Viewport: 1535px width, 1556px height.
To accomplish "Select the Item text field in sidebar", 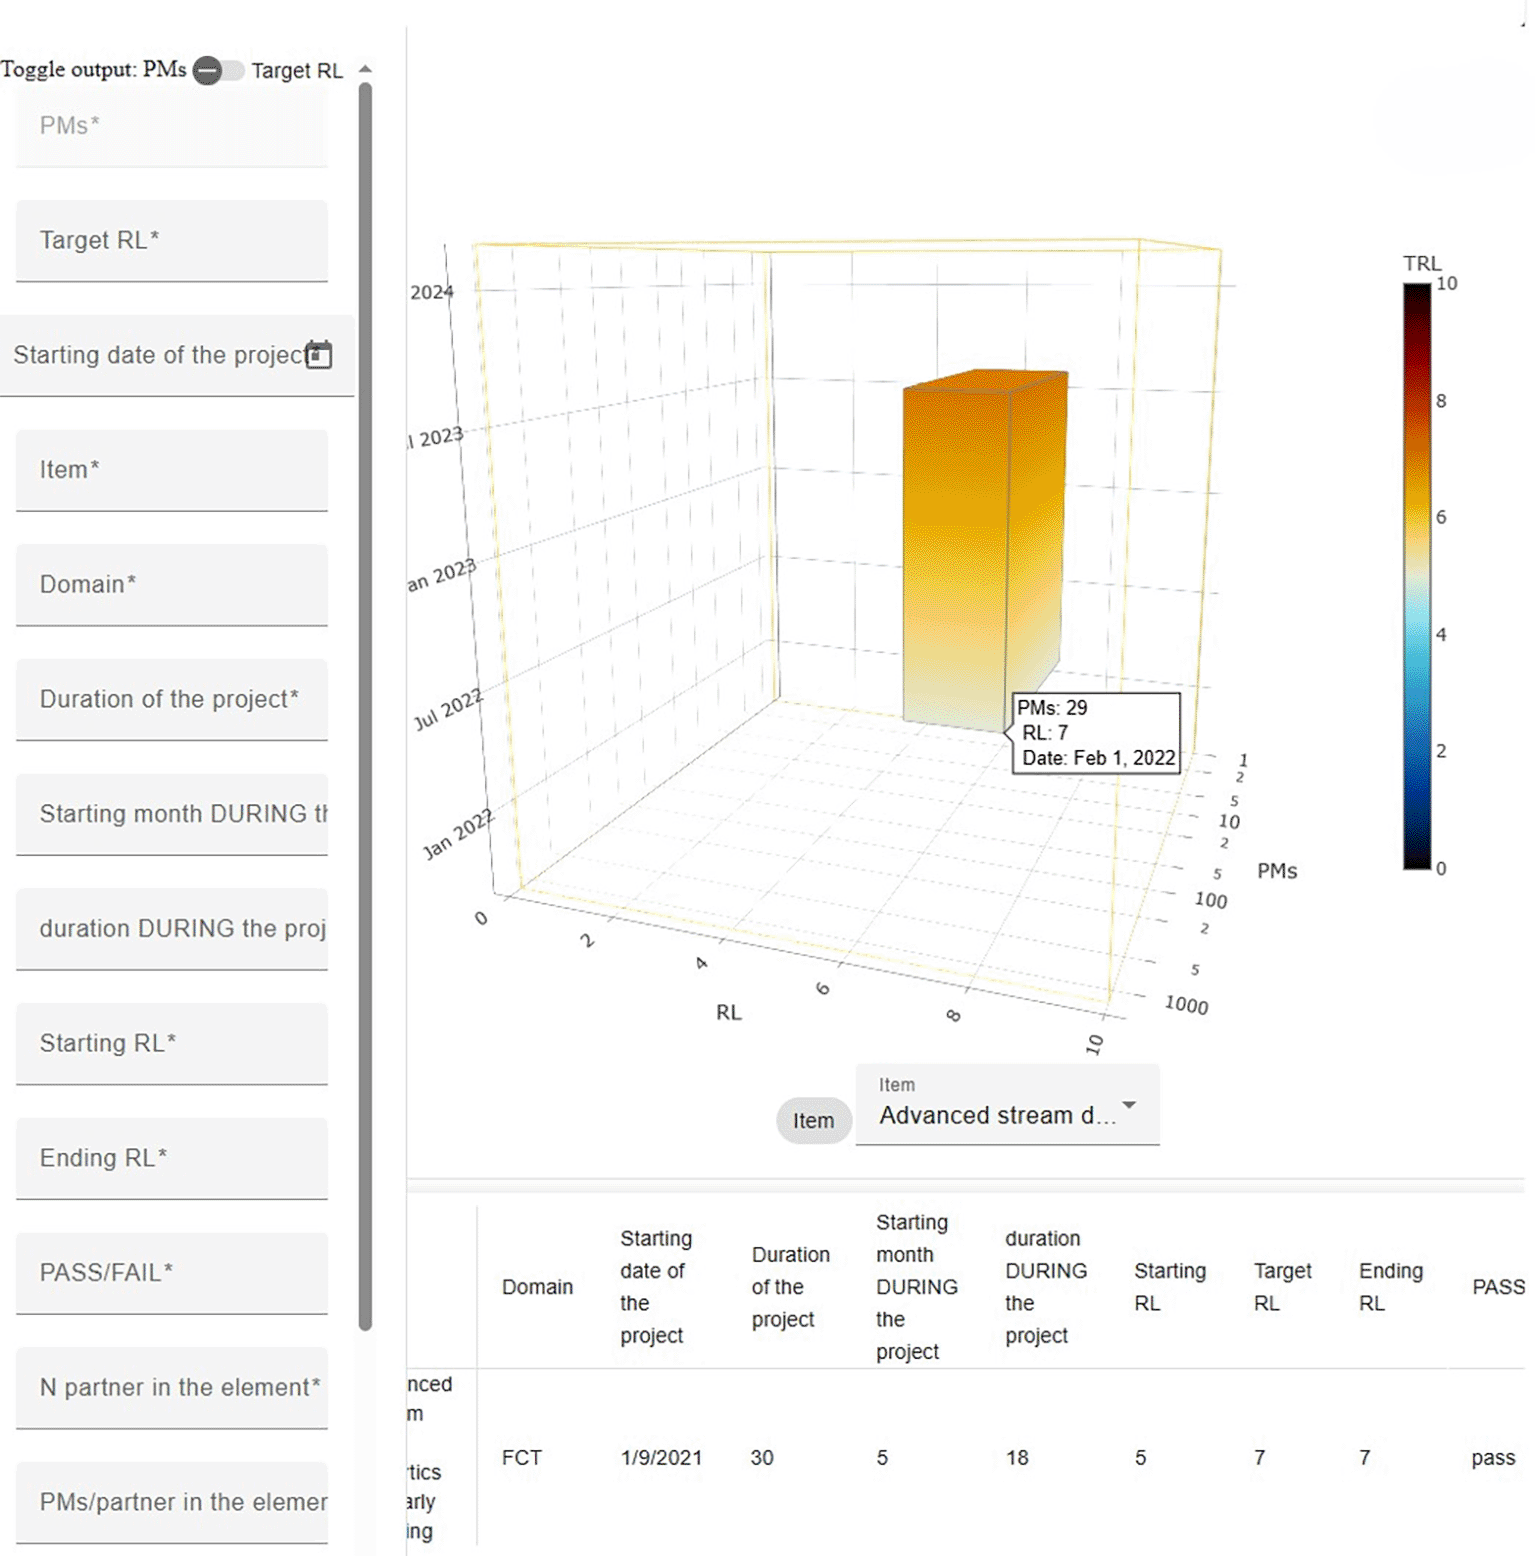I will tap(171, 470).
